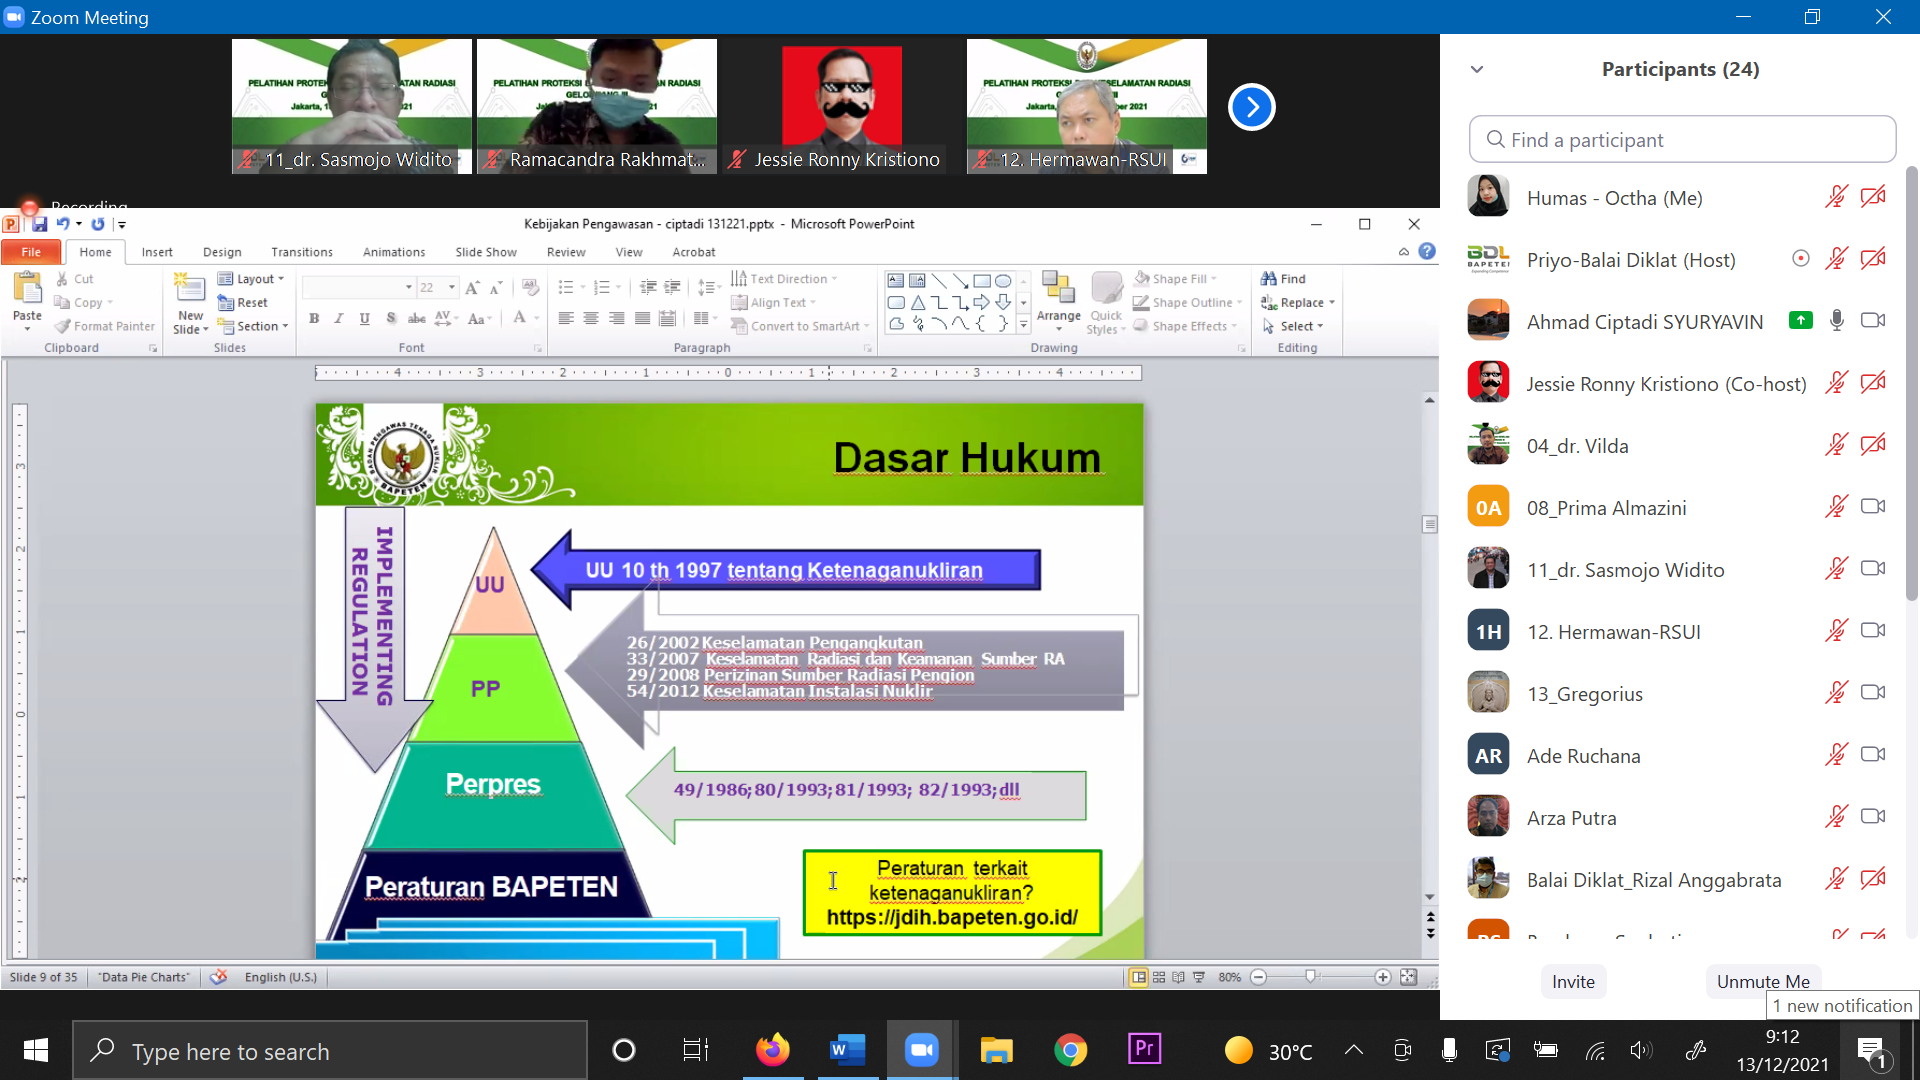Toggle video icon for 08_Prima Almazini
This screenshot has width=1920, height=1080.
1873,507
